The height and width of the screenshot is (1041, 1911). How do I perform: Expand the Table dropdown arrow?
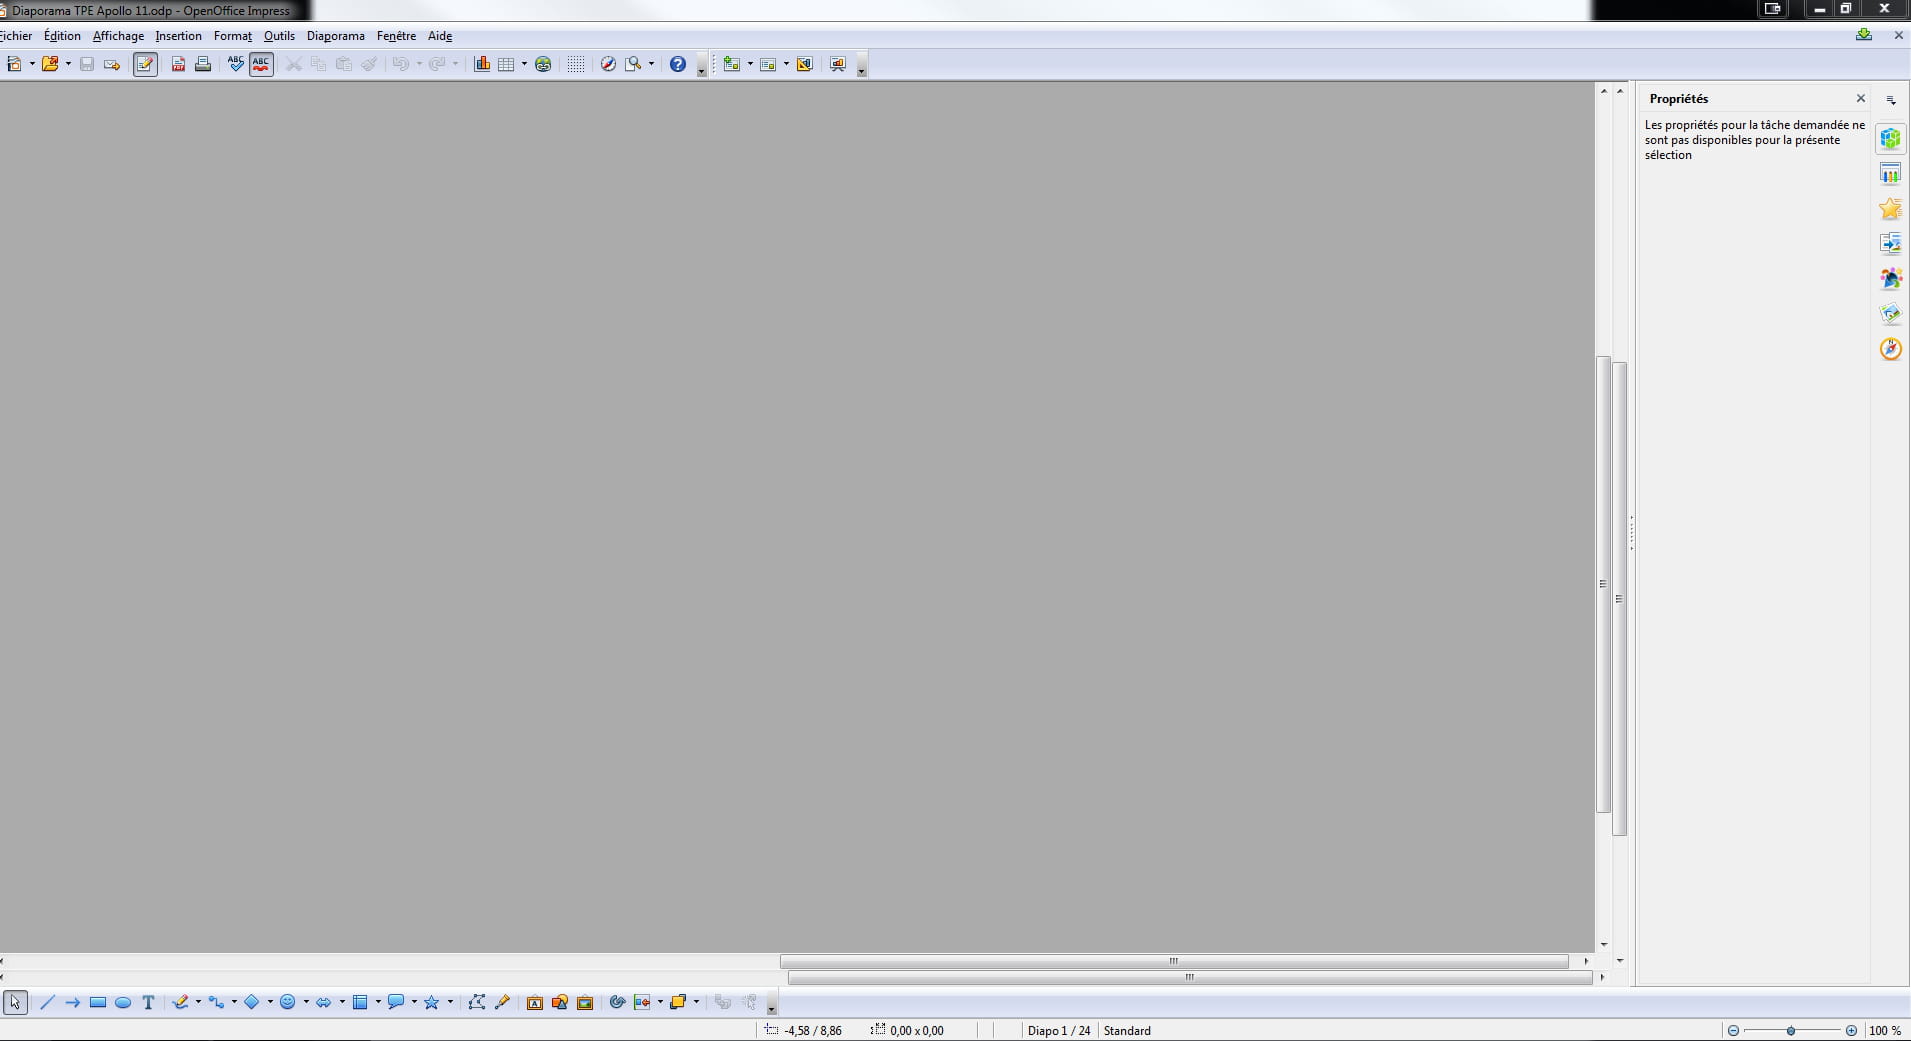[x=524, y=64]
